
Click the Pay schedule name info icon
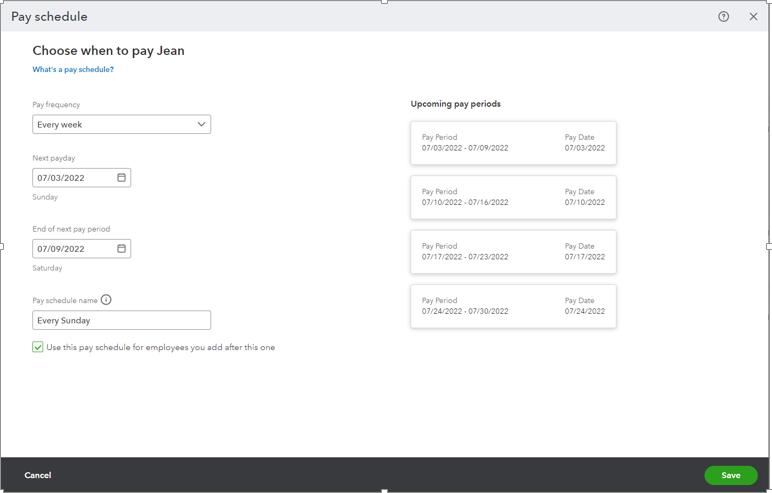coord(106,299)
